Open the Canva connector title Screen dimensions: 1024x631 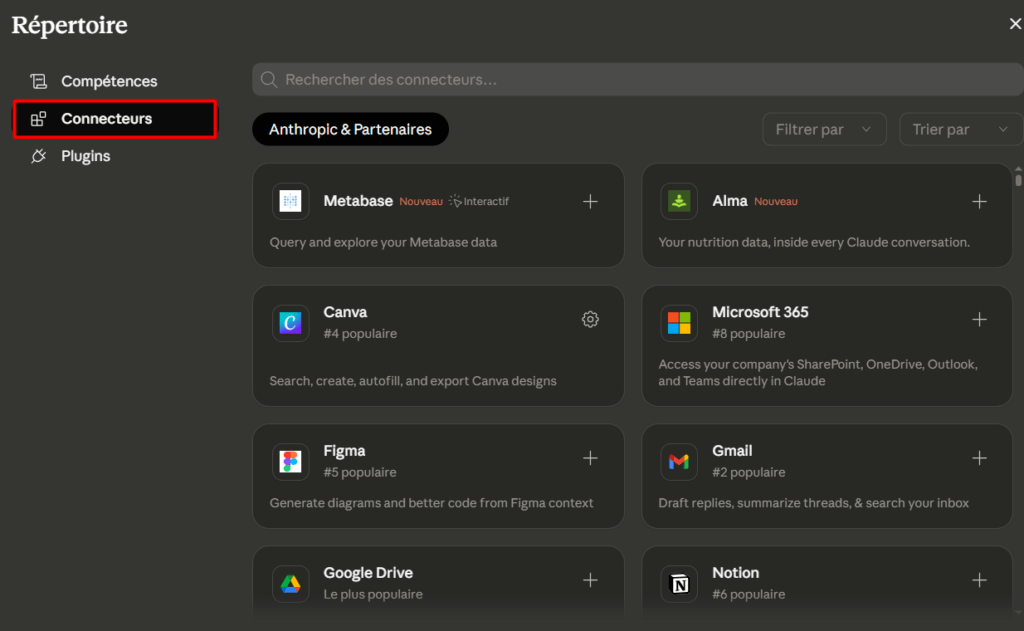[345, 312]
